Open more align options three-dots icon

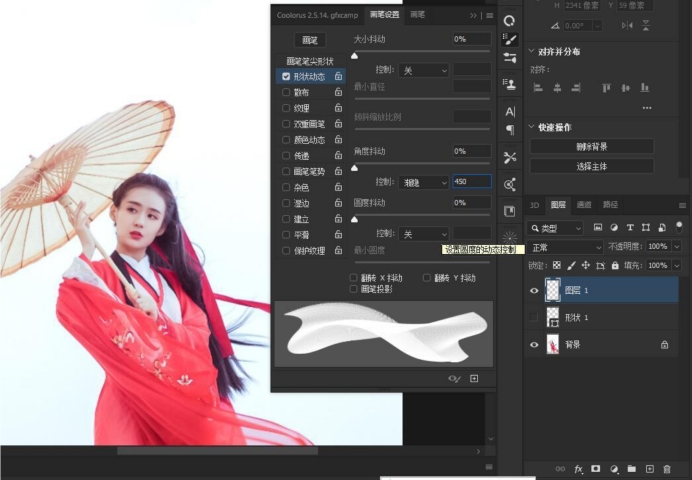click(647, 108)
